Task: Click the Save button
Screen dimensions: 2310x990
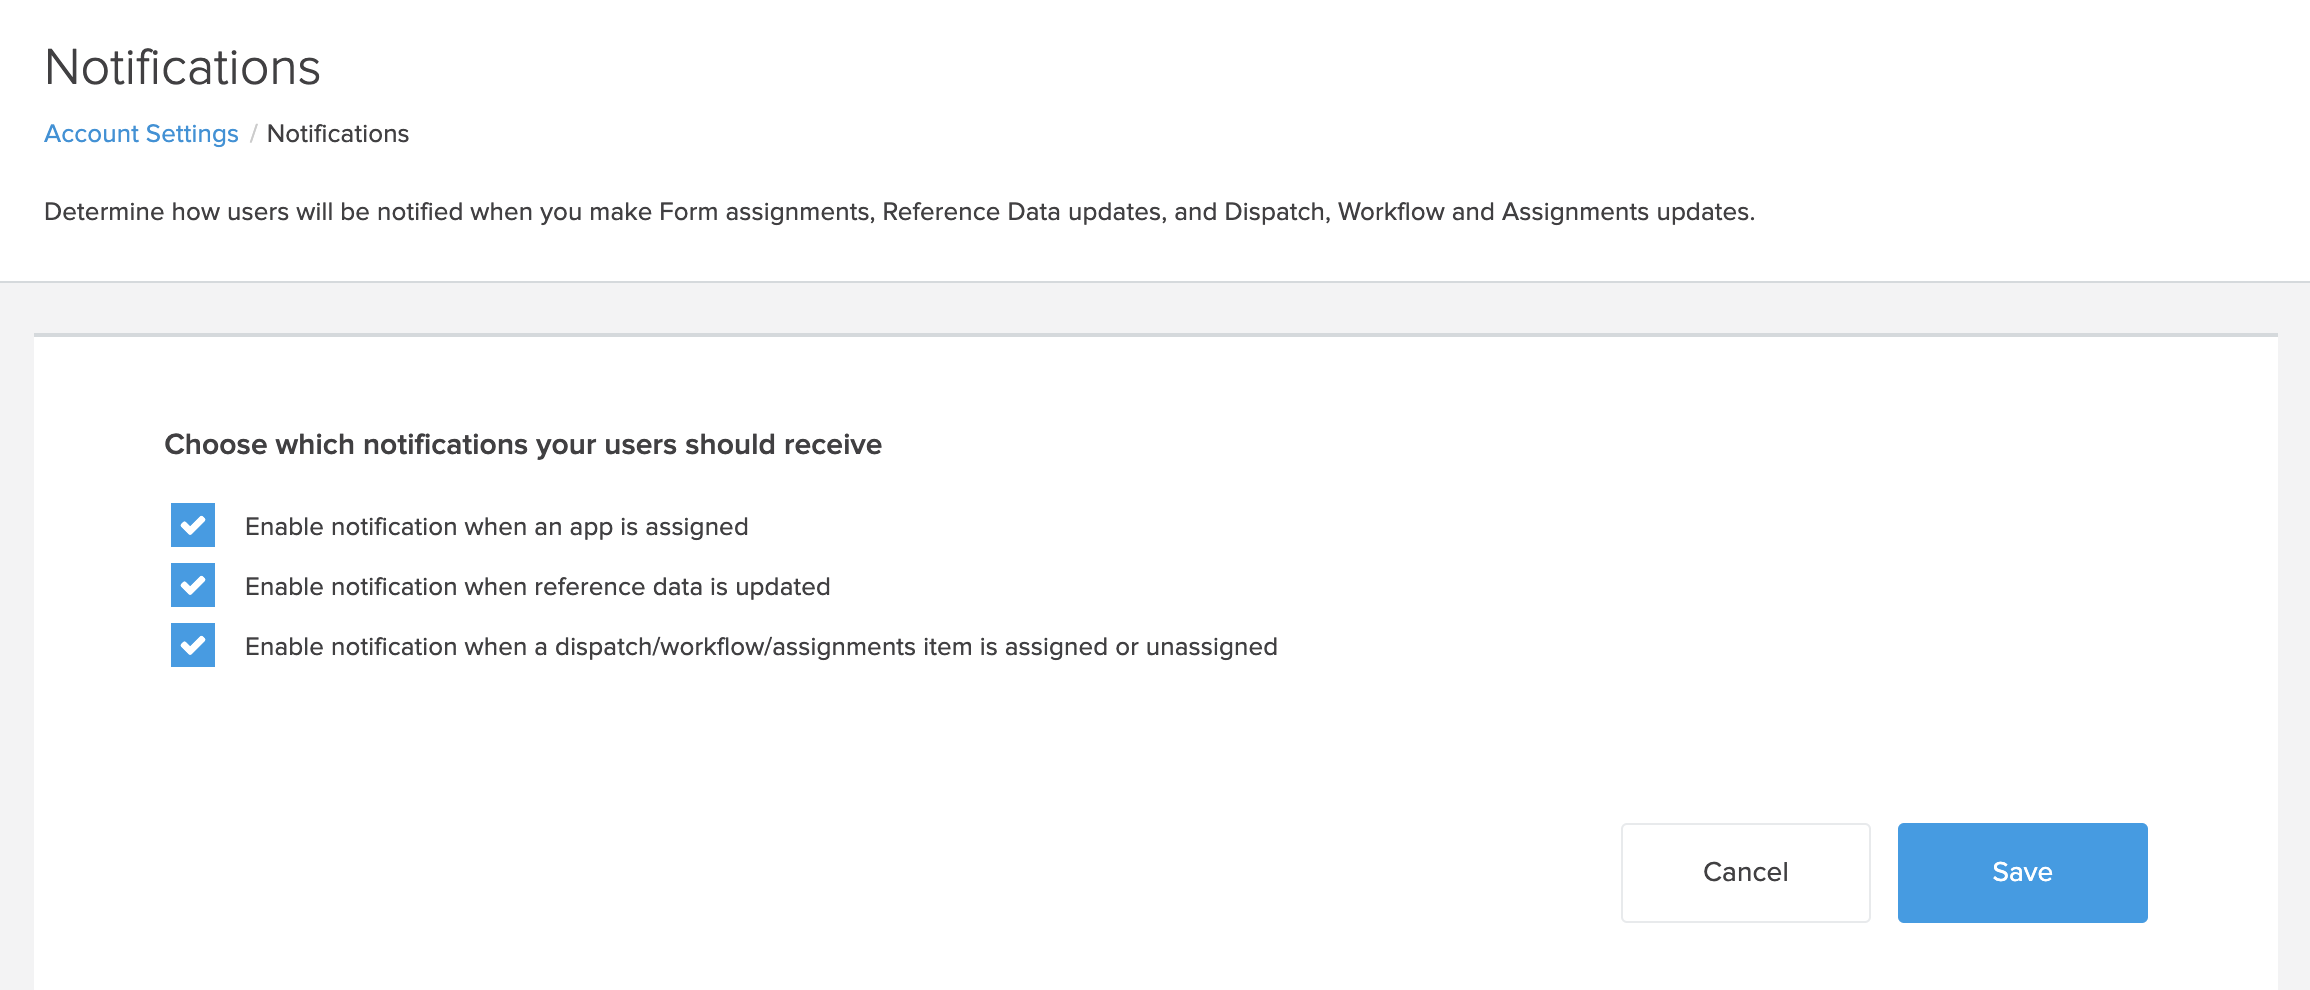Action: click(2022, 872)
